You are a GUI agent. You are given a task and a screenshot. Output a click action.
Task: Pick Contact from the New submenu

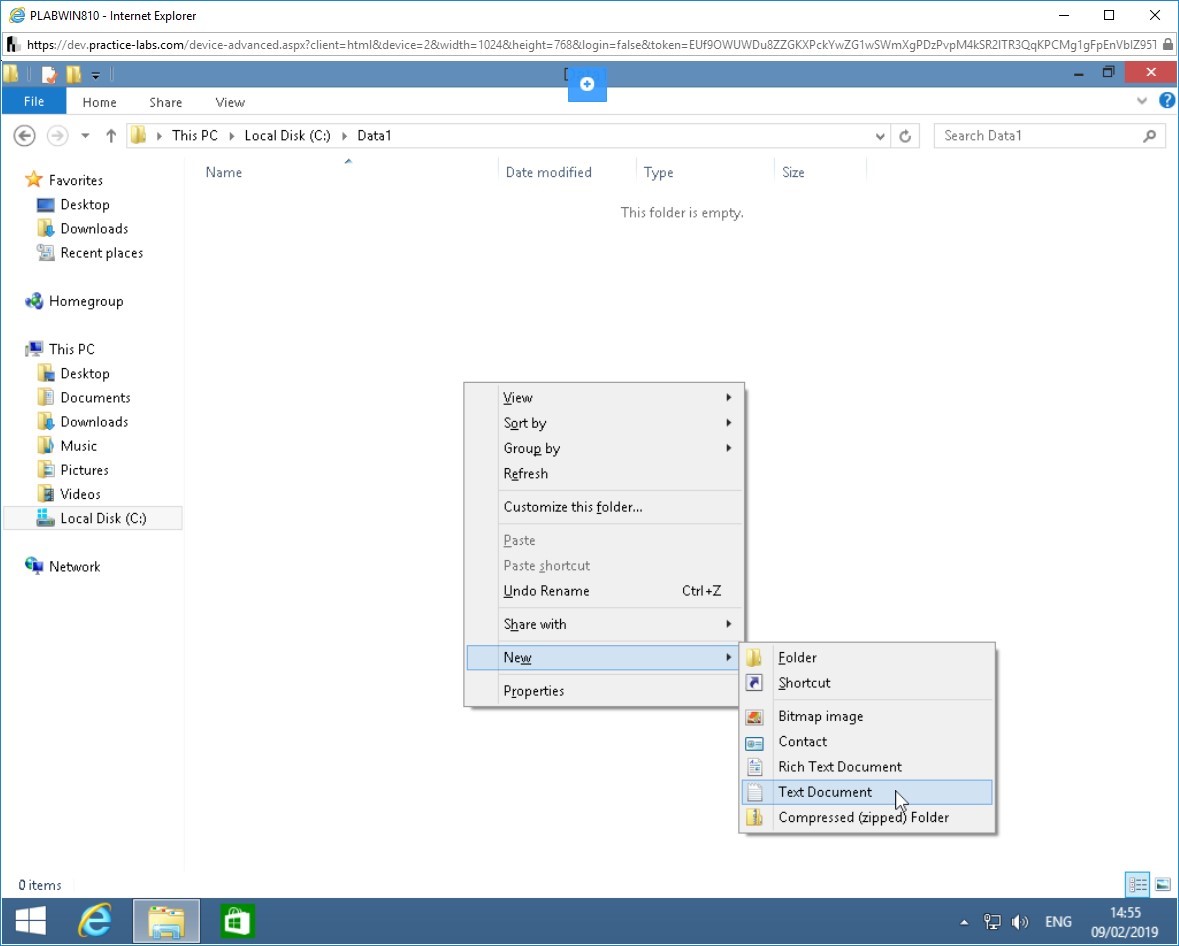pyautogui.click(x=867, y=741)
